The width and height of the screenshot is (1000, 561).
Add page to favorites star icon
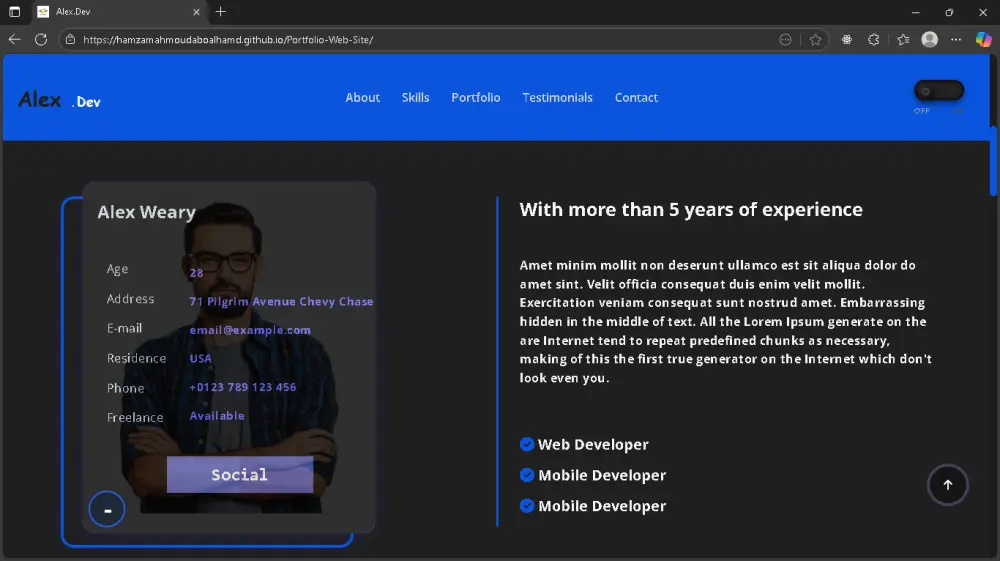point(815,40)
